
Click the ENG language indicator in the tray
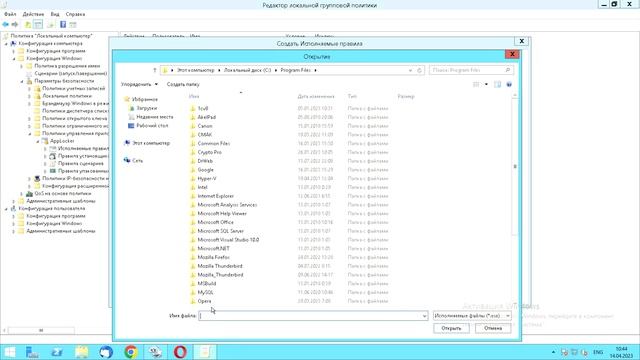click(598, 352)
